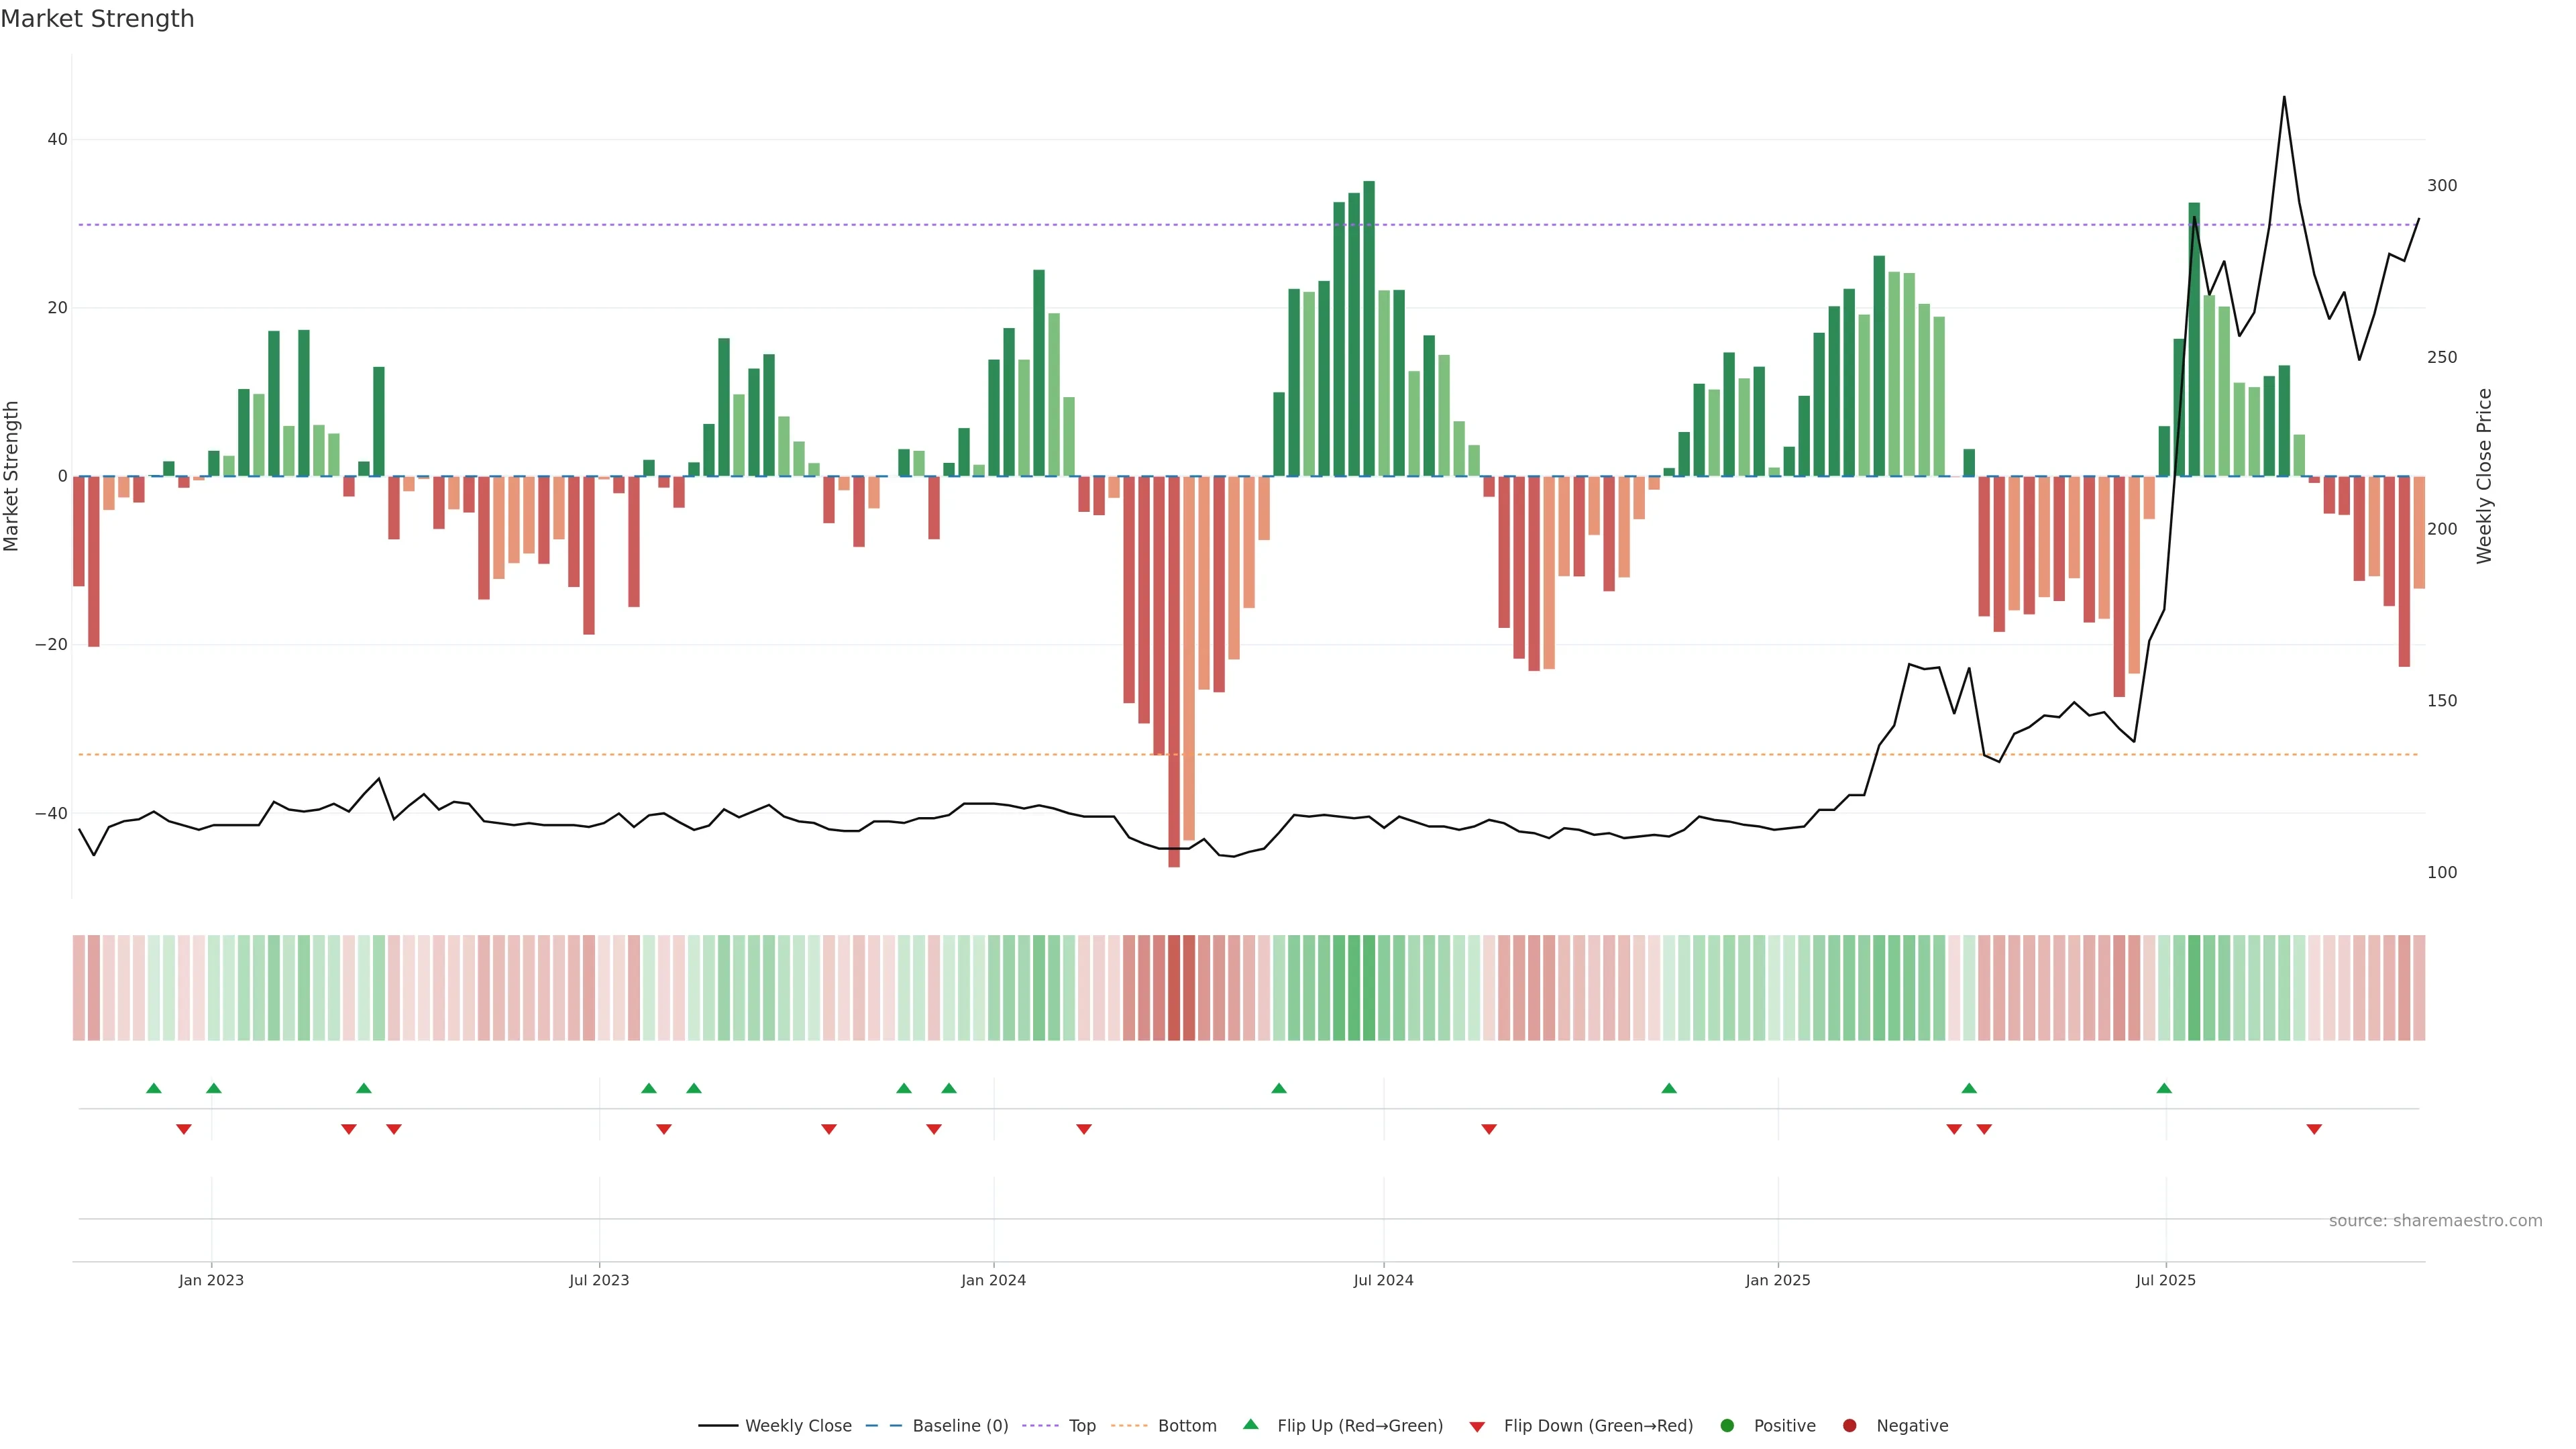Click the Jan 2023 x-axis label

pos(211,1280)
